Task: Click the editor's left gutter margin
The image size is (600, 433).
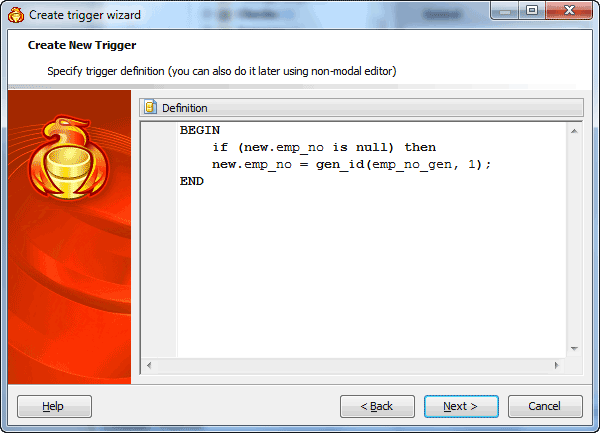Action: tap(159, 240)
